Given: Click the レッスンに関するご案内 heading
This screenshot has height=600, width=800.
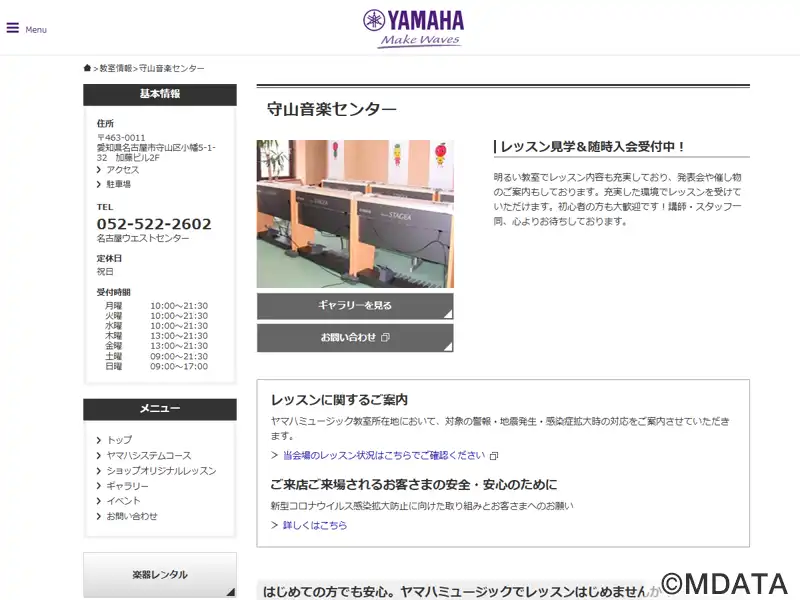Looking at the screenshot, I should pyautogui.click(x=339, y=400).
